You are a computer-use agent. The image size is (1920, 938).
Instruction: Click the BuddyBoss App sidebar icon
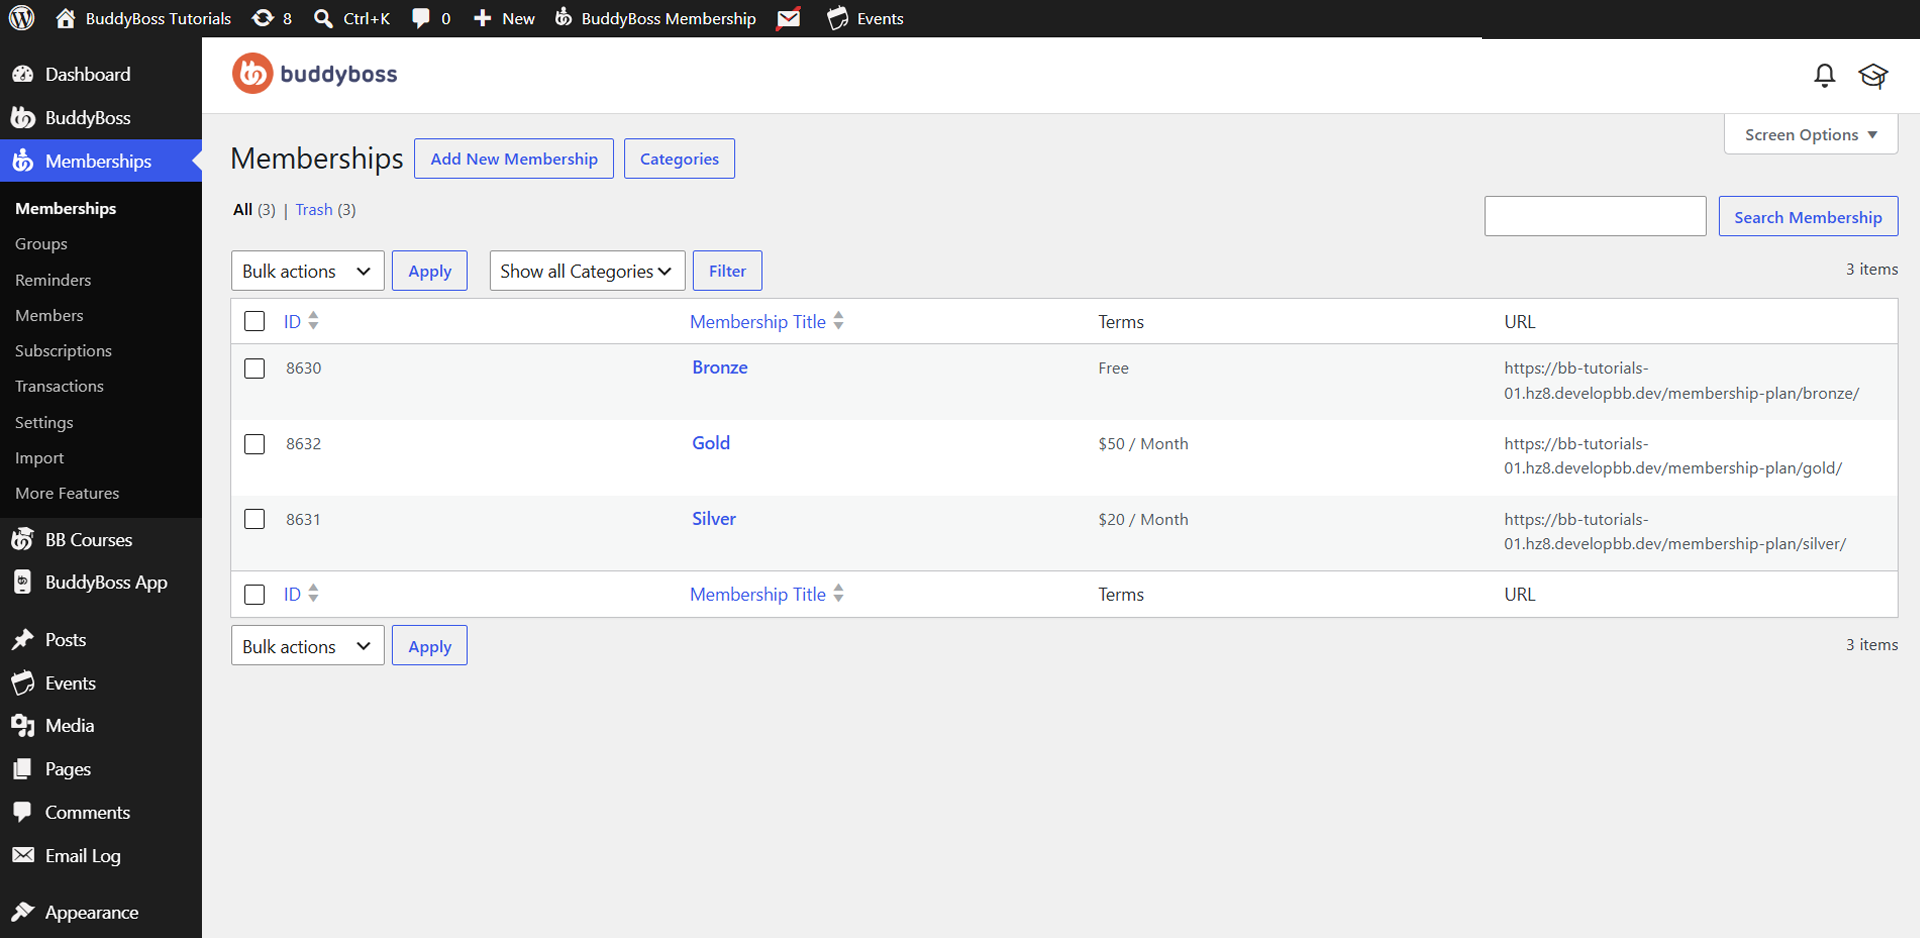point(22,582)
